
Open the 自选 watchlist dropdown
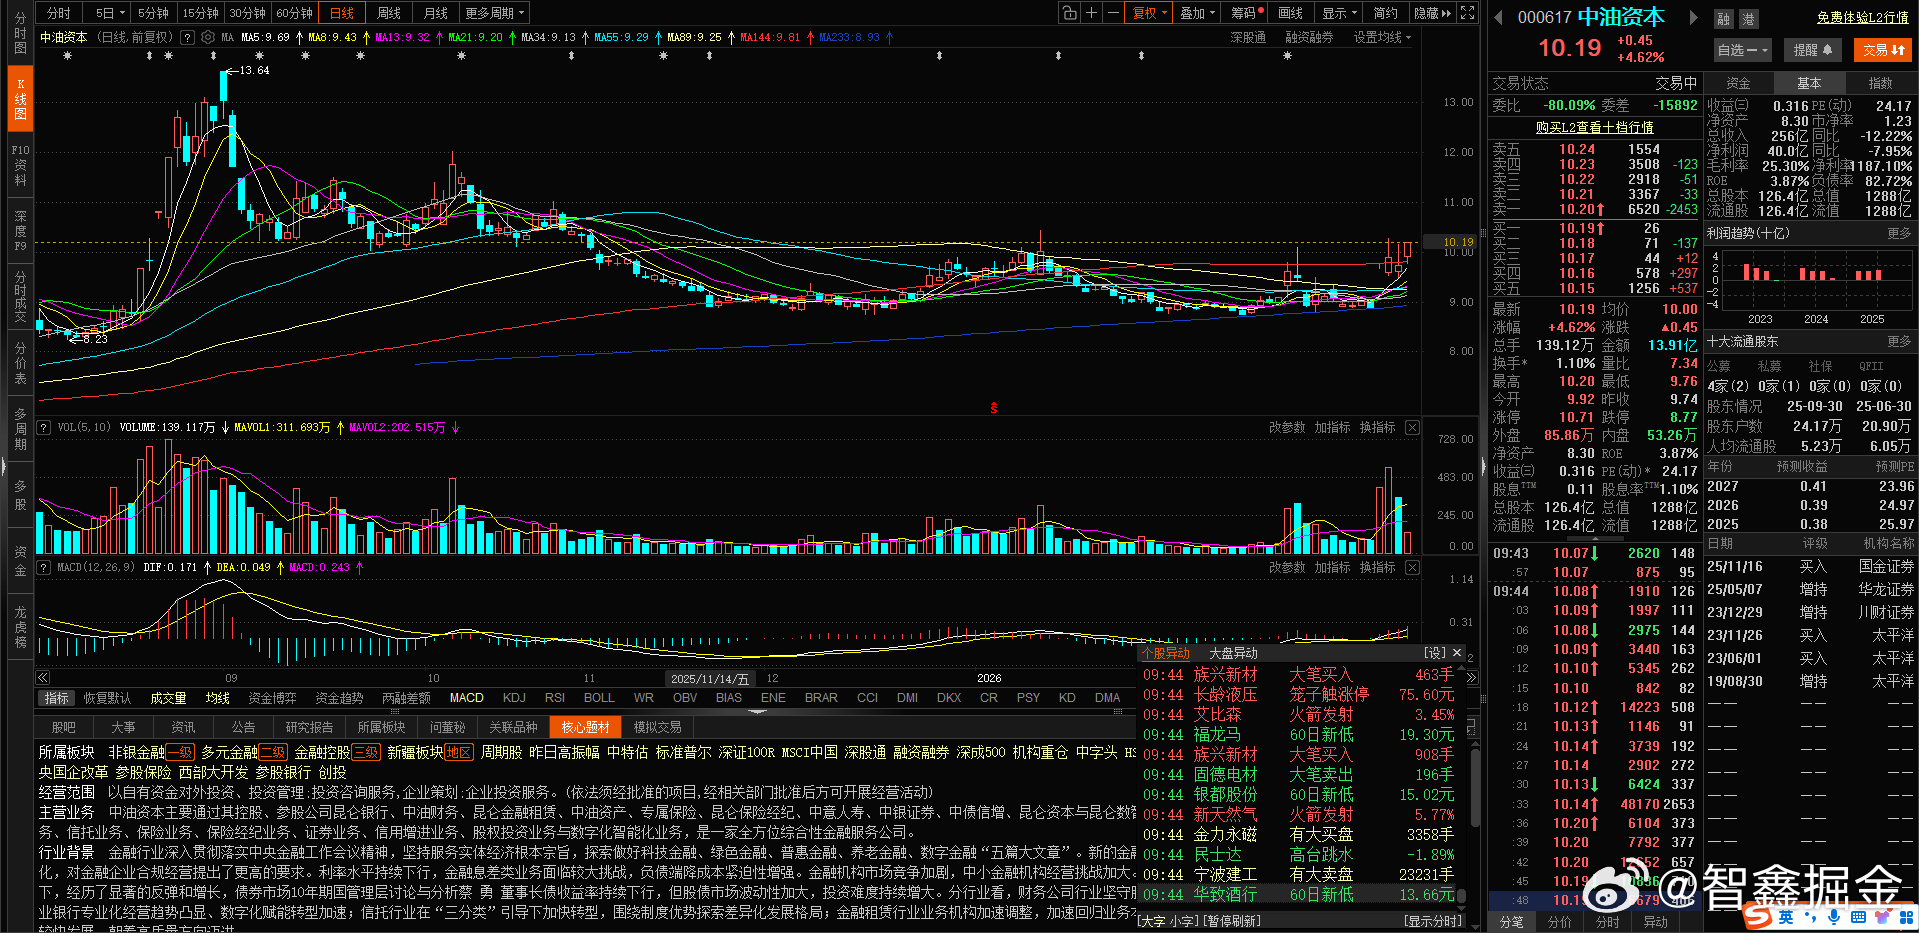[1742, 50]
